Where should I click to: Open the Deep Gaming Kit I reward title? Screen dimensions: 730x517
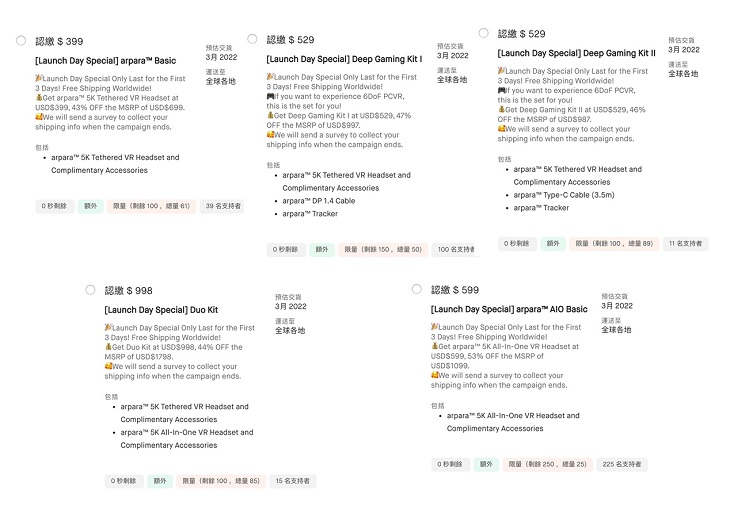[x=344, y=59]
